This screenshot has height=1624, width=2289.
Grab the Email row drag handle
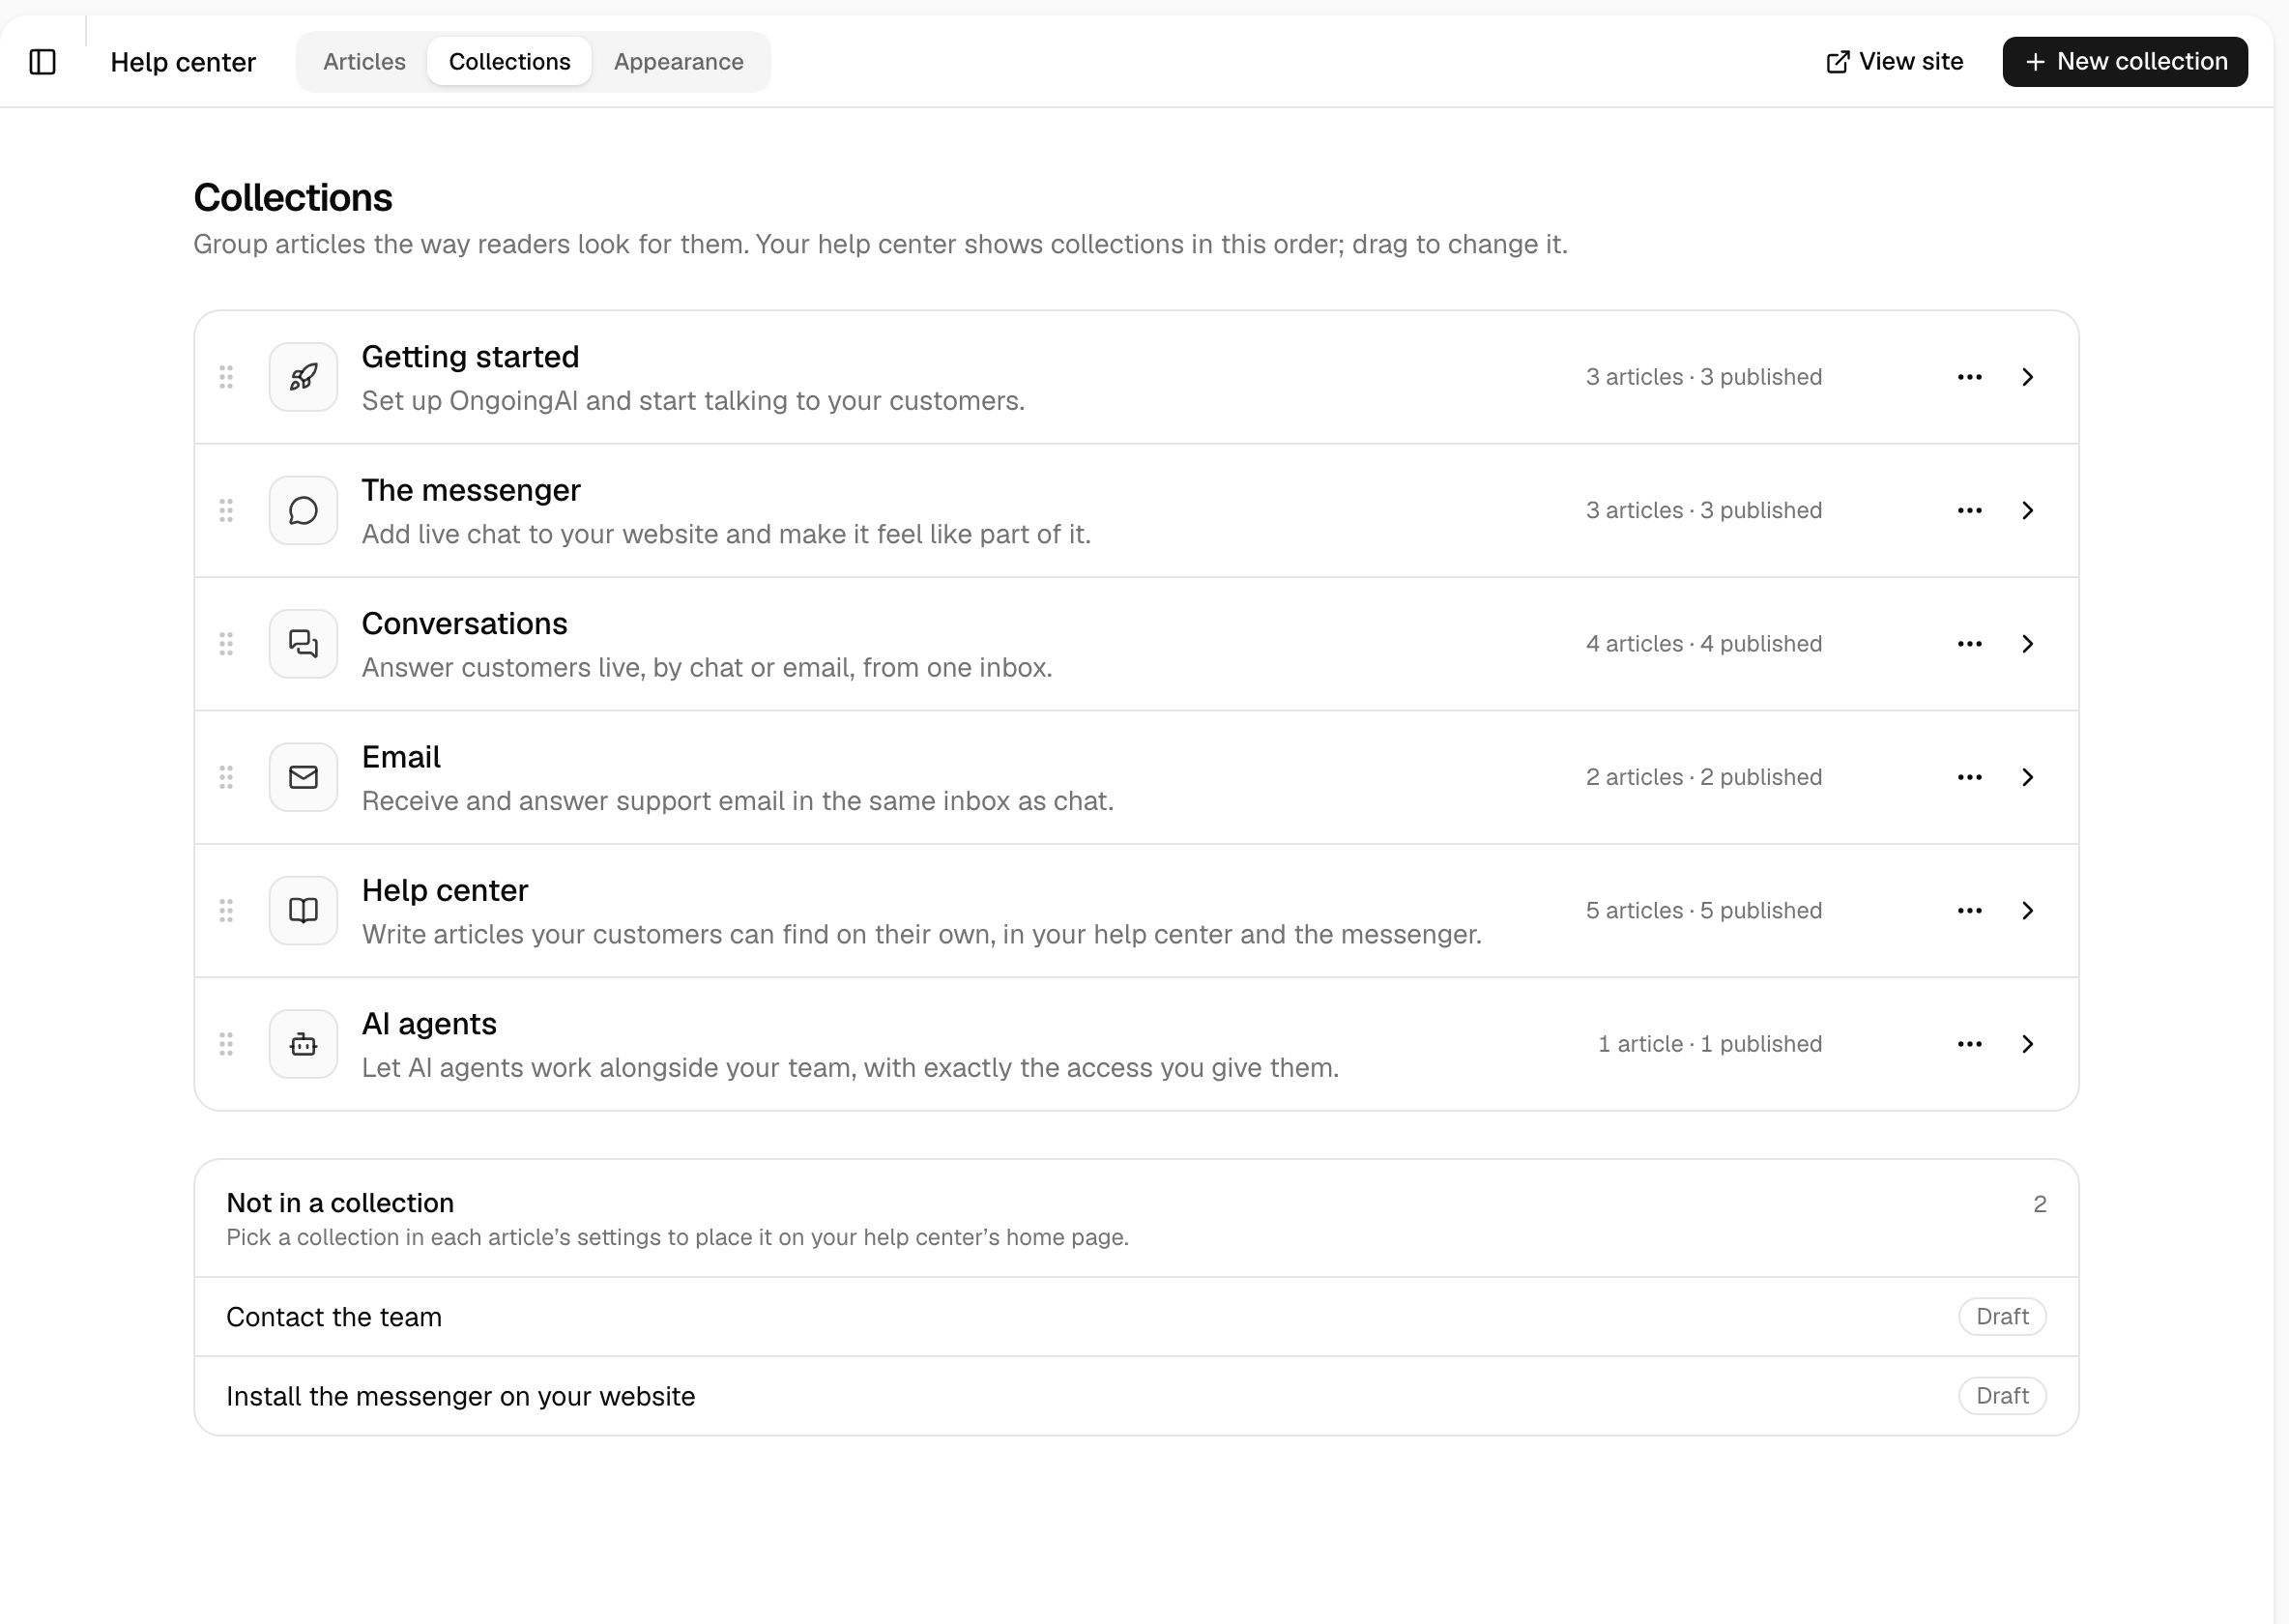(x=226, y=777)
